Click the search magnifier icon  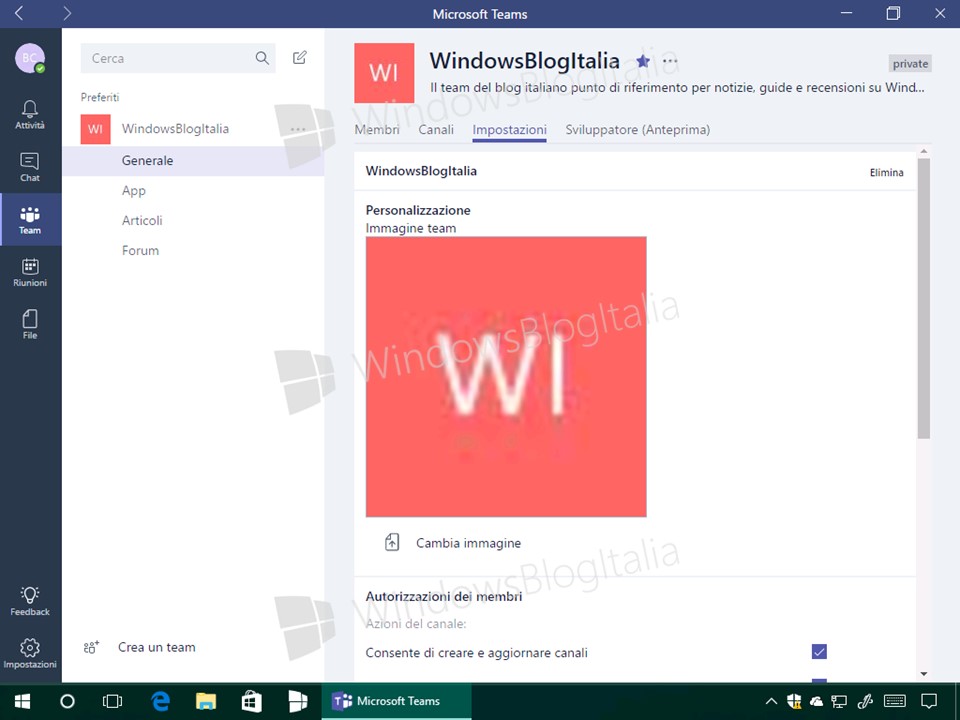click(x=262, y=58)
